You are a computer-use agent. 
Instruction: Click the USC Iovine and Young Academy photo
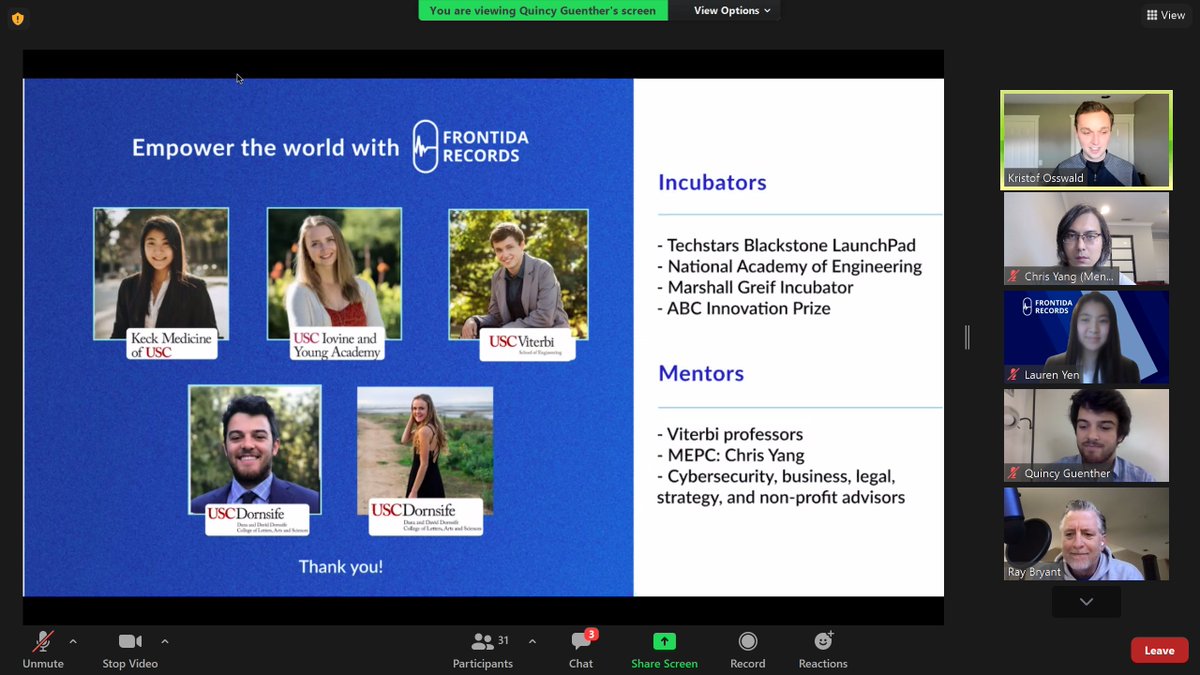334,273
